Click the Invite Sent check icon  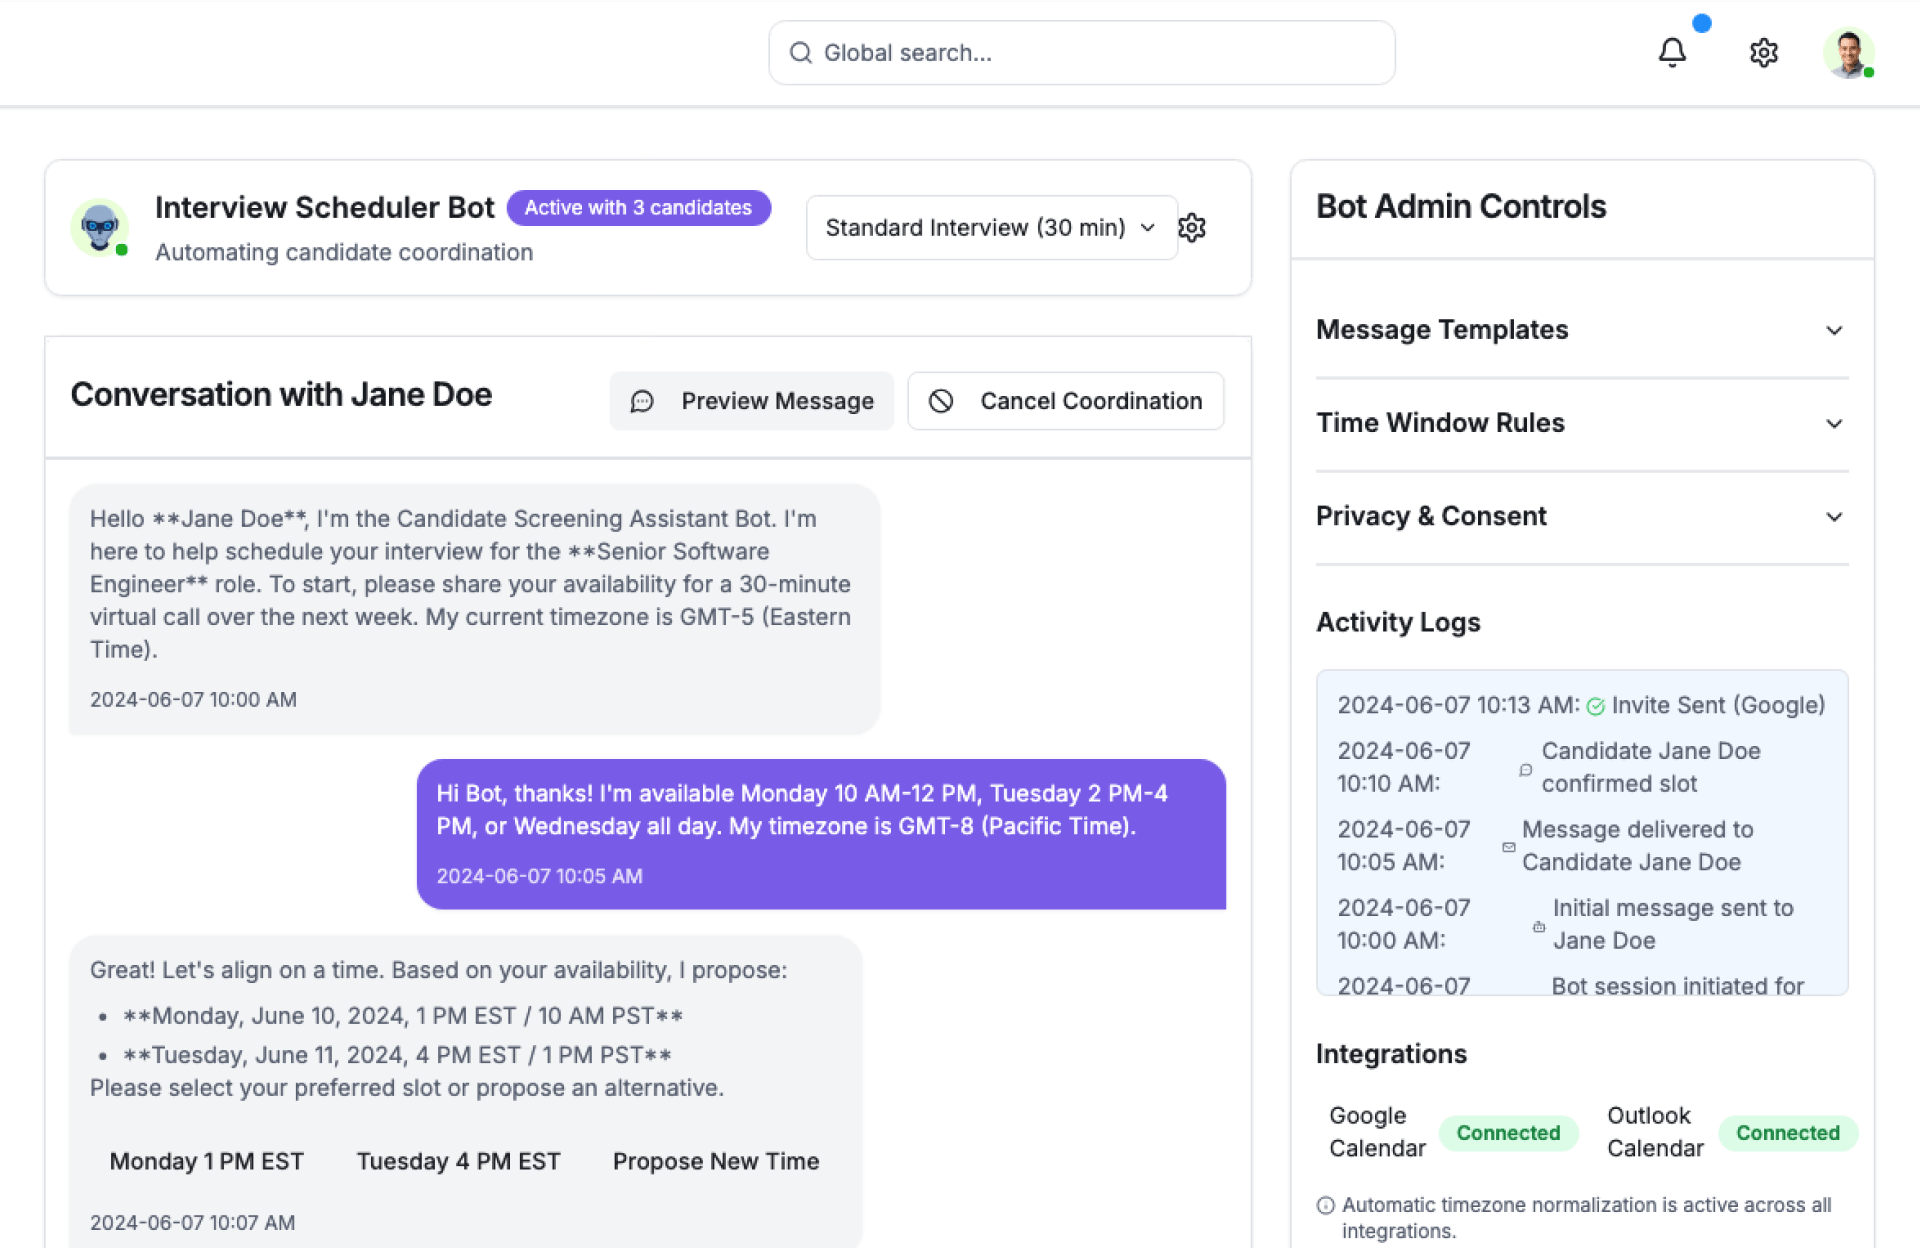tap(1596, 706)
